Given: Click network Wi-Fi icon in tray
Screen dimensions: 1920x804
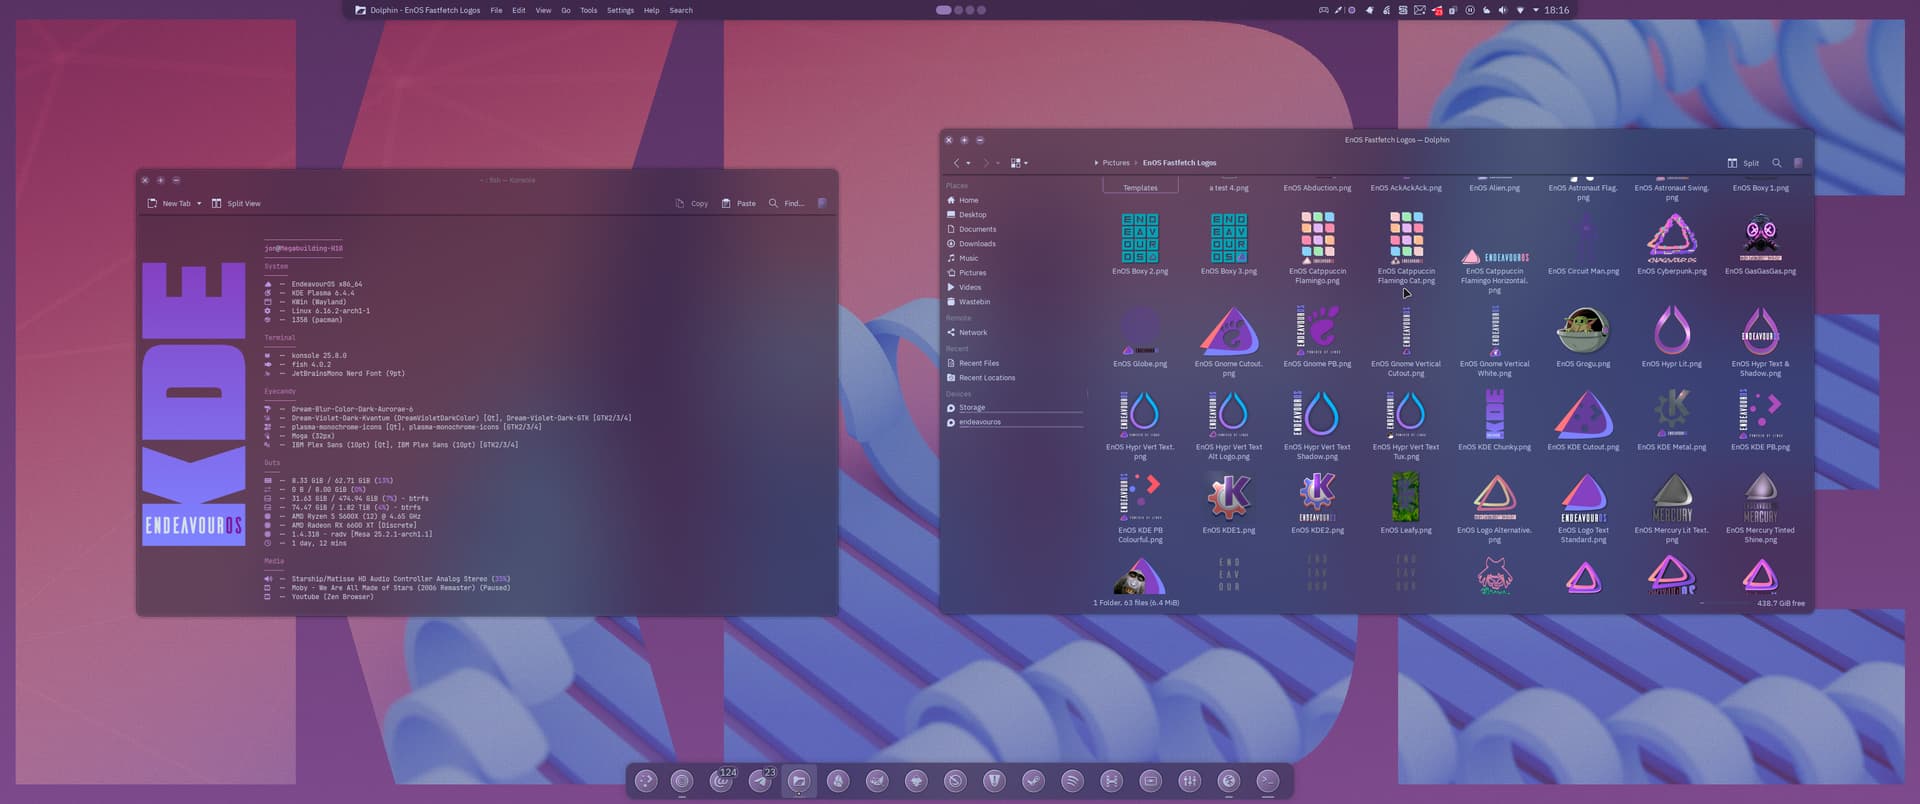Looking at the screenshot, I should [x=1520, y=10].
